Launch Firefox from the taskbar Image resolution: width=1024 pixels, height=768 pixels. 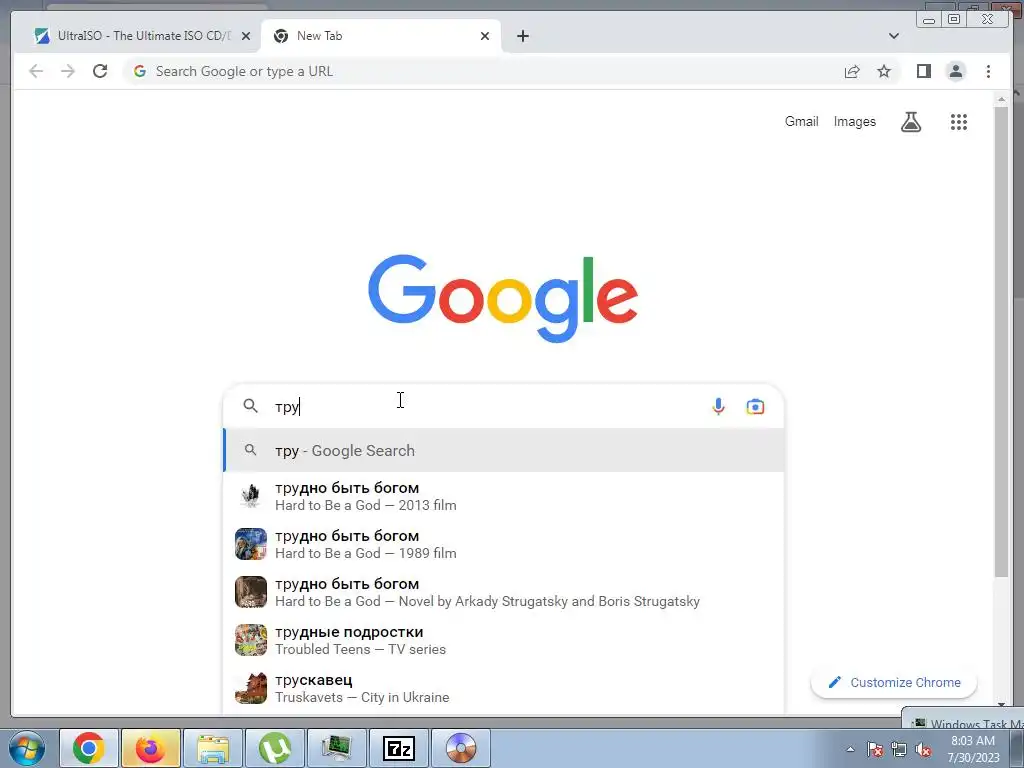tap(151, 748)
